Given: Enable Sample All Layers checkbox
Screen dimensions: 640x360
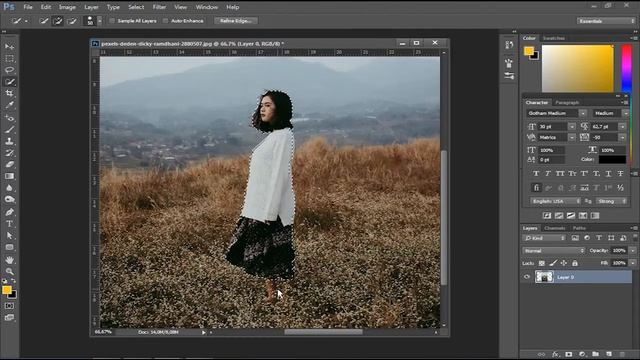Looking at the screenshot, I should coord(112,21).
